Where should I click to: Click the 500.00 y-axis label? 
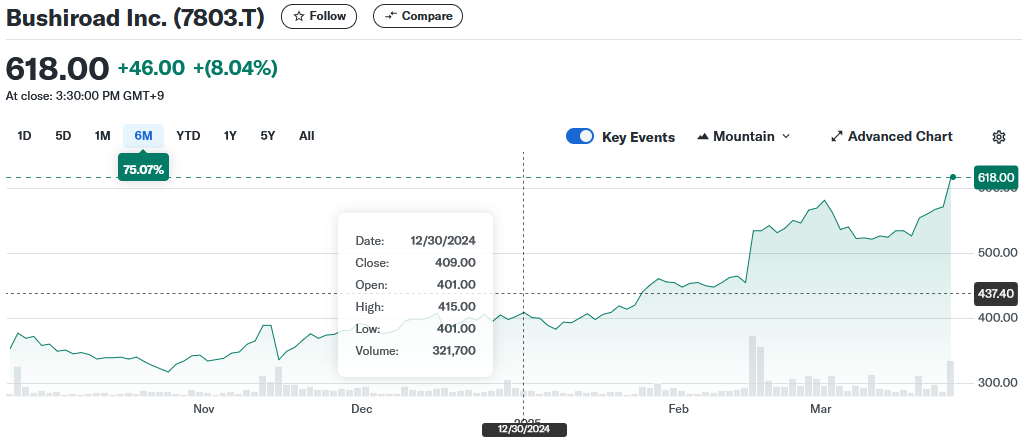pos(997,253)
